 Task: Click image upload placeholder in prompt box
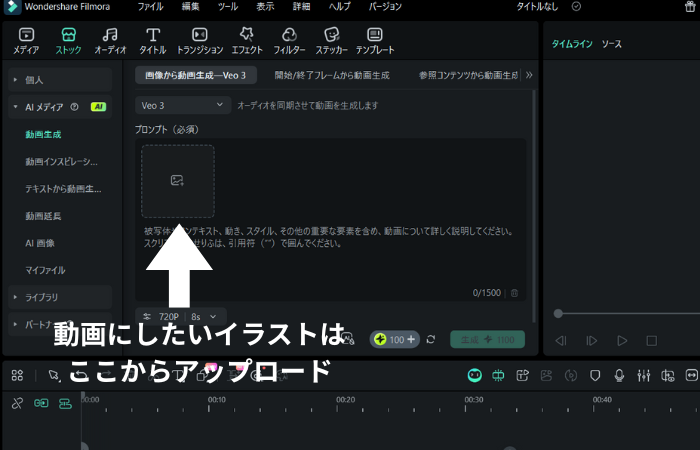click(178, 181)
